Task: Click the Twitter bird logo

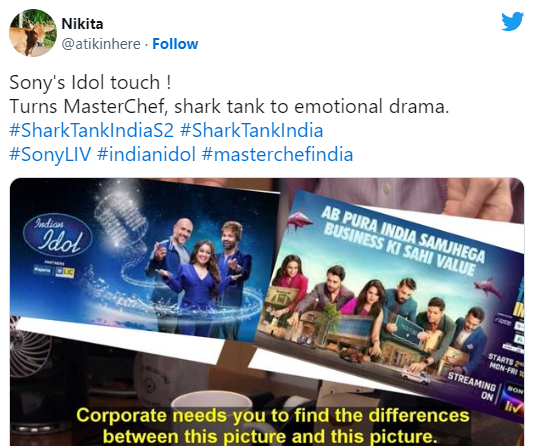Action: (x=512, y=22)
